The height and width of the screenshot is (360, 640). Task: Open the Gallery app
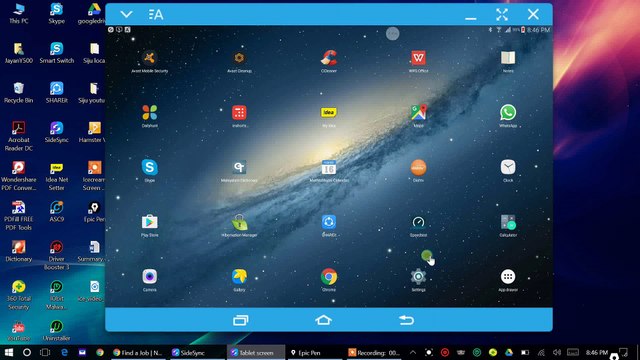(239, 277)
